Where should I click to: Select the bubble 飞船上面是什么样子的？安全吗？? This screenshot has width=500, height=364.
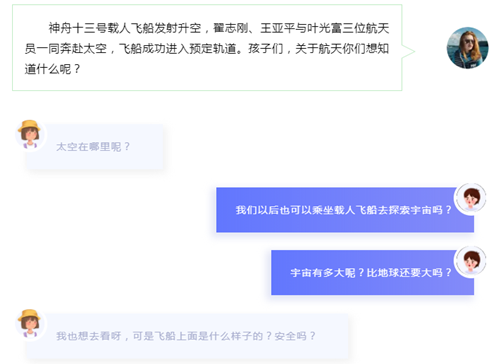(187, 336)
